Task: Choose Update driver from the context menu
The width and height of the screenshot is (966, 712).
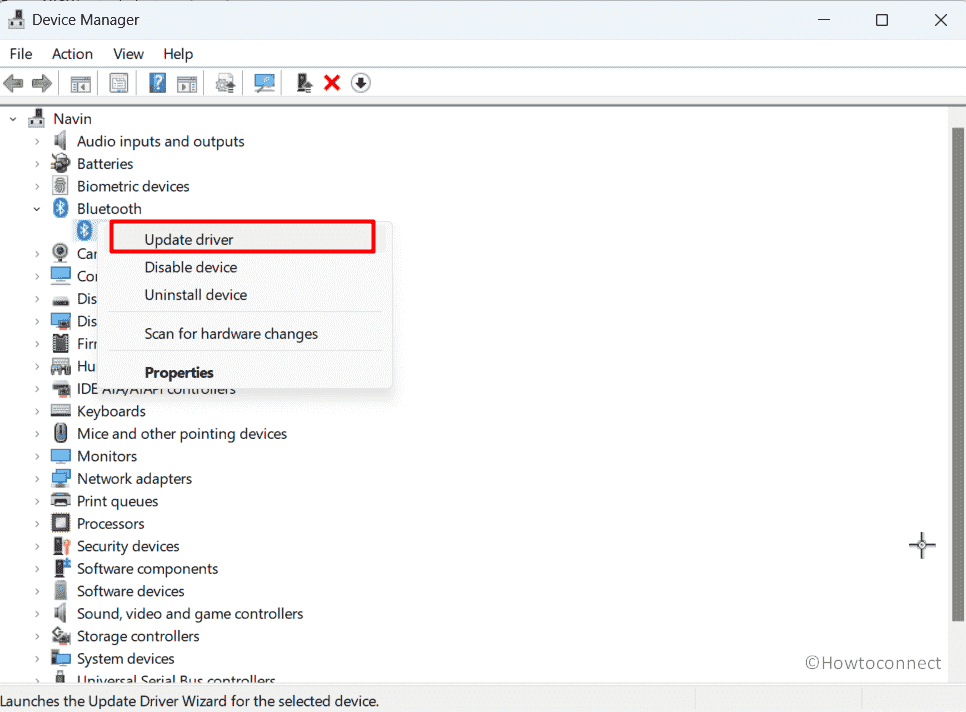Action: click(190, 239)
